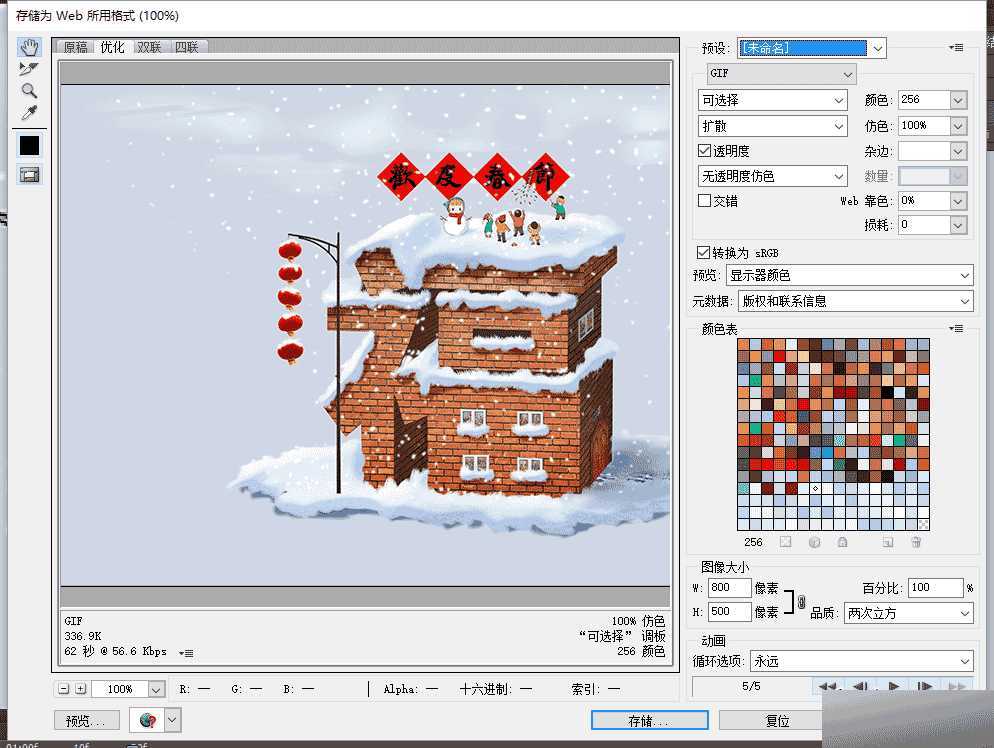The image size is (994, 748).
Task: Switch to the 四联 4-Up tab
Action: (x=188, y=46)
